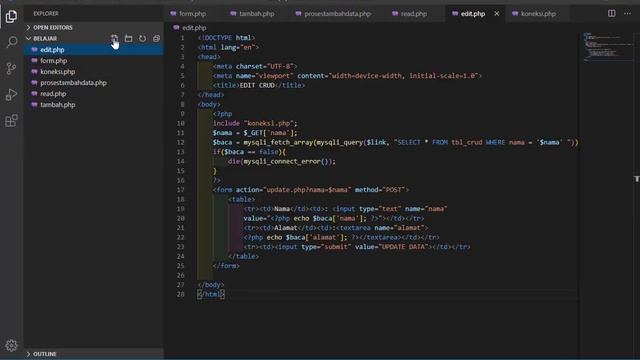Open form.php from the file tree
This screenshot has height=360, width=640.
pyautogui.click(x=93, y=60)
